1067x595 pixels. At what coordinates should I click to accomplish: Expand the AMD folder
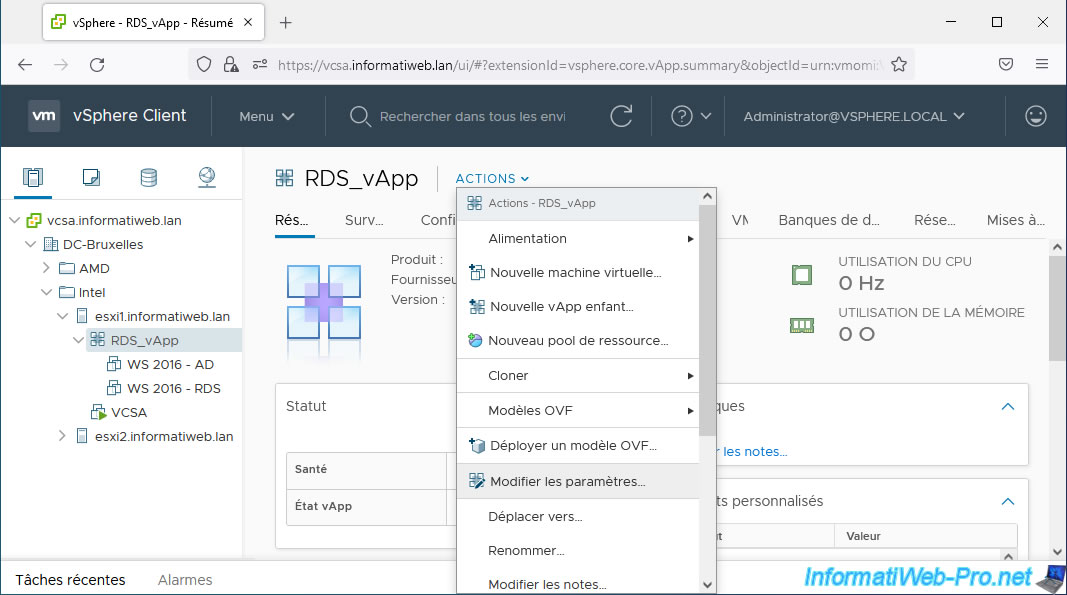pyautogui.click(x=46, y=268)
